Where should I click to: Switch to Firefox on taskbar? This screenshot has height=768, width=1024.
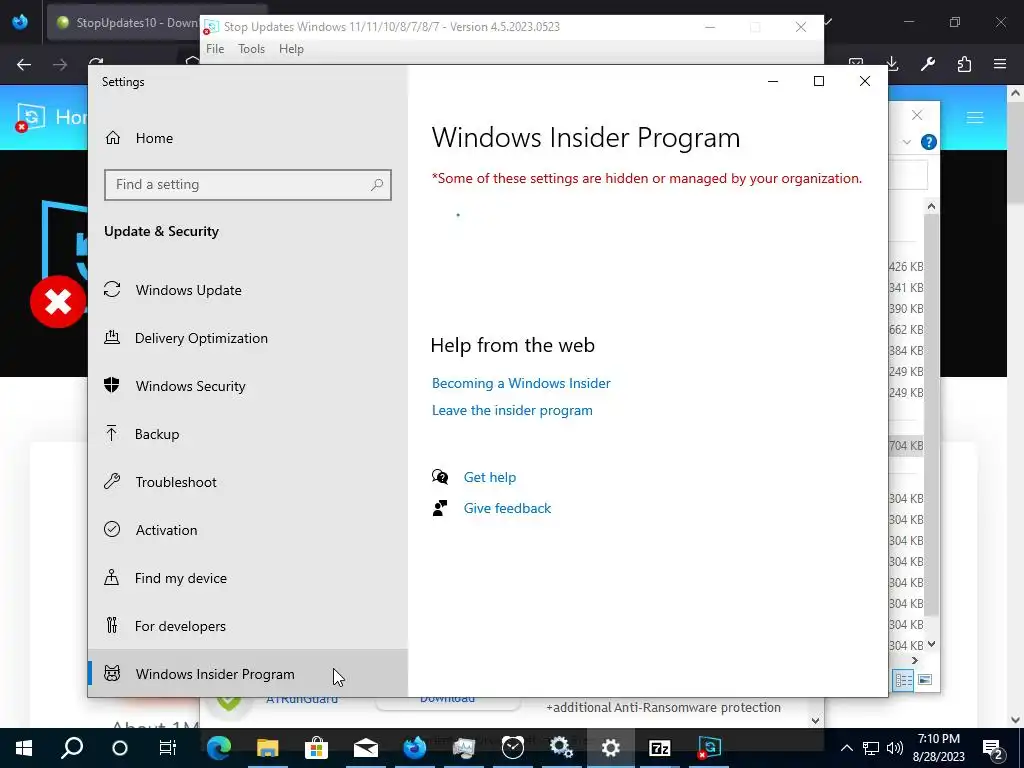pyautogui.click(x=415, y=748)
